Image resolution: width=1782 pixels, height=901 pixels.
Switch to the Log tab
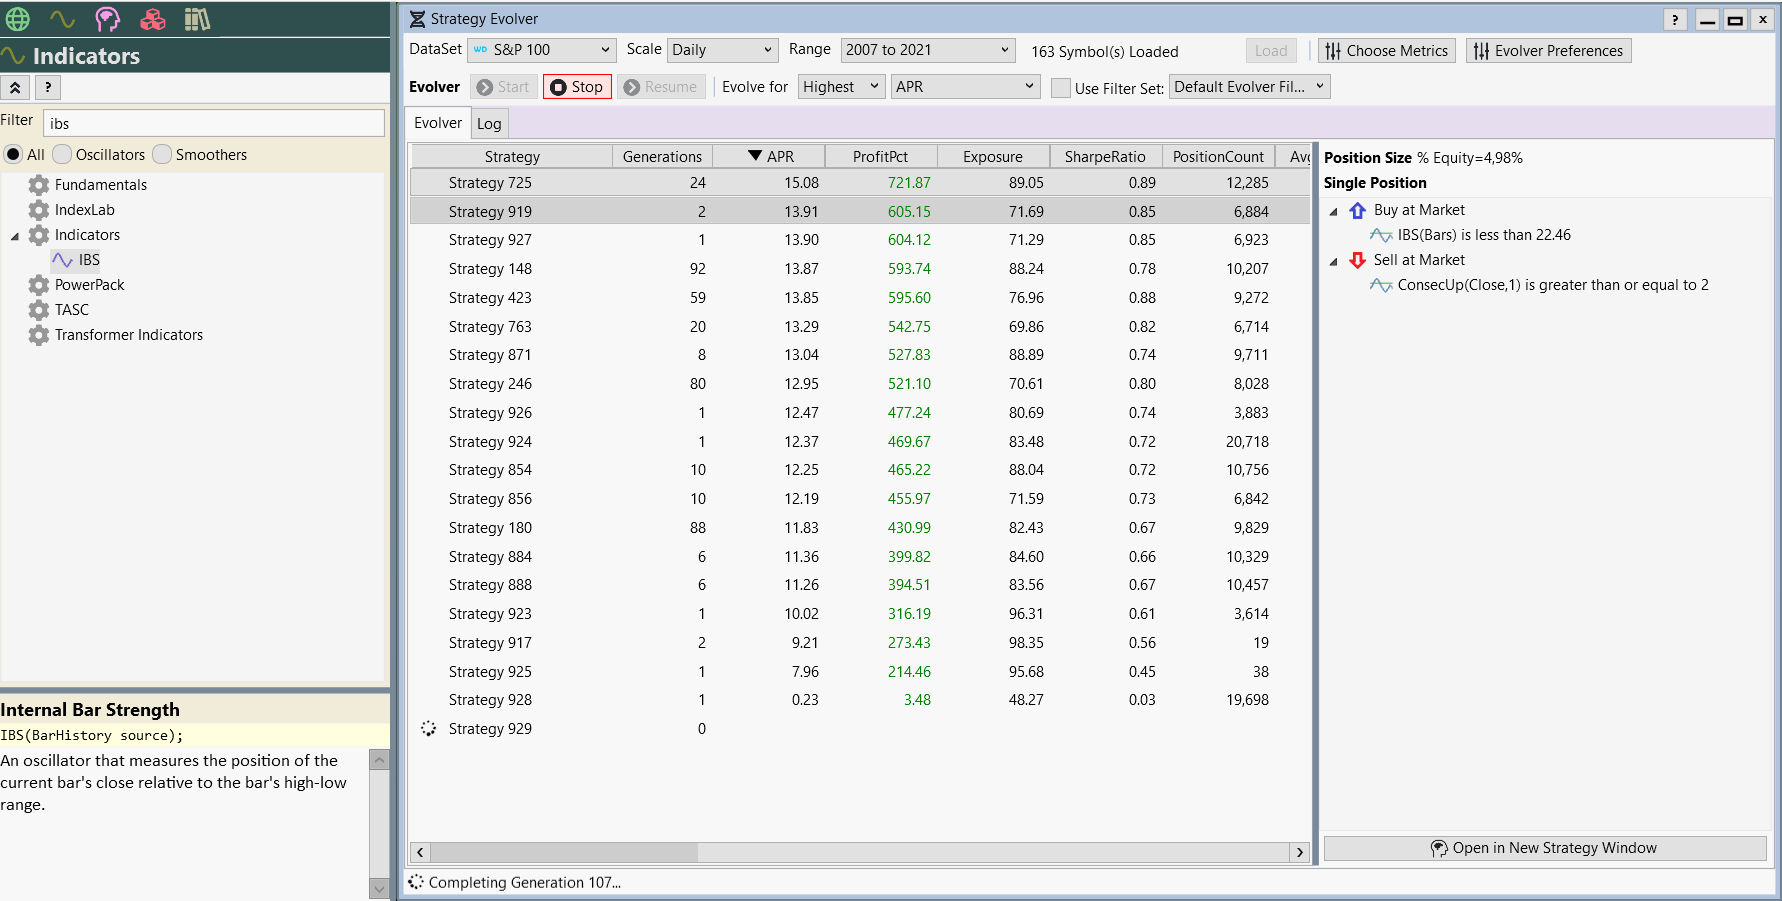(x=489, y=123)
